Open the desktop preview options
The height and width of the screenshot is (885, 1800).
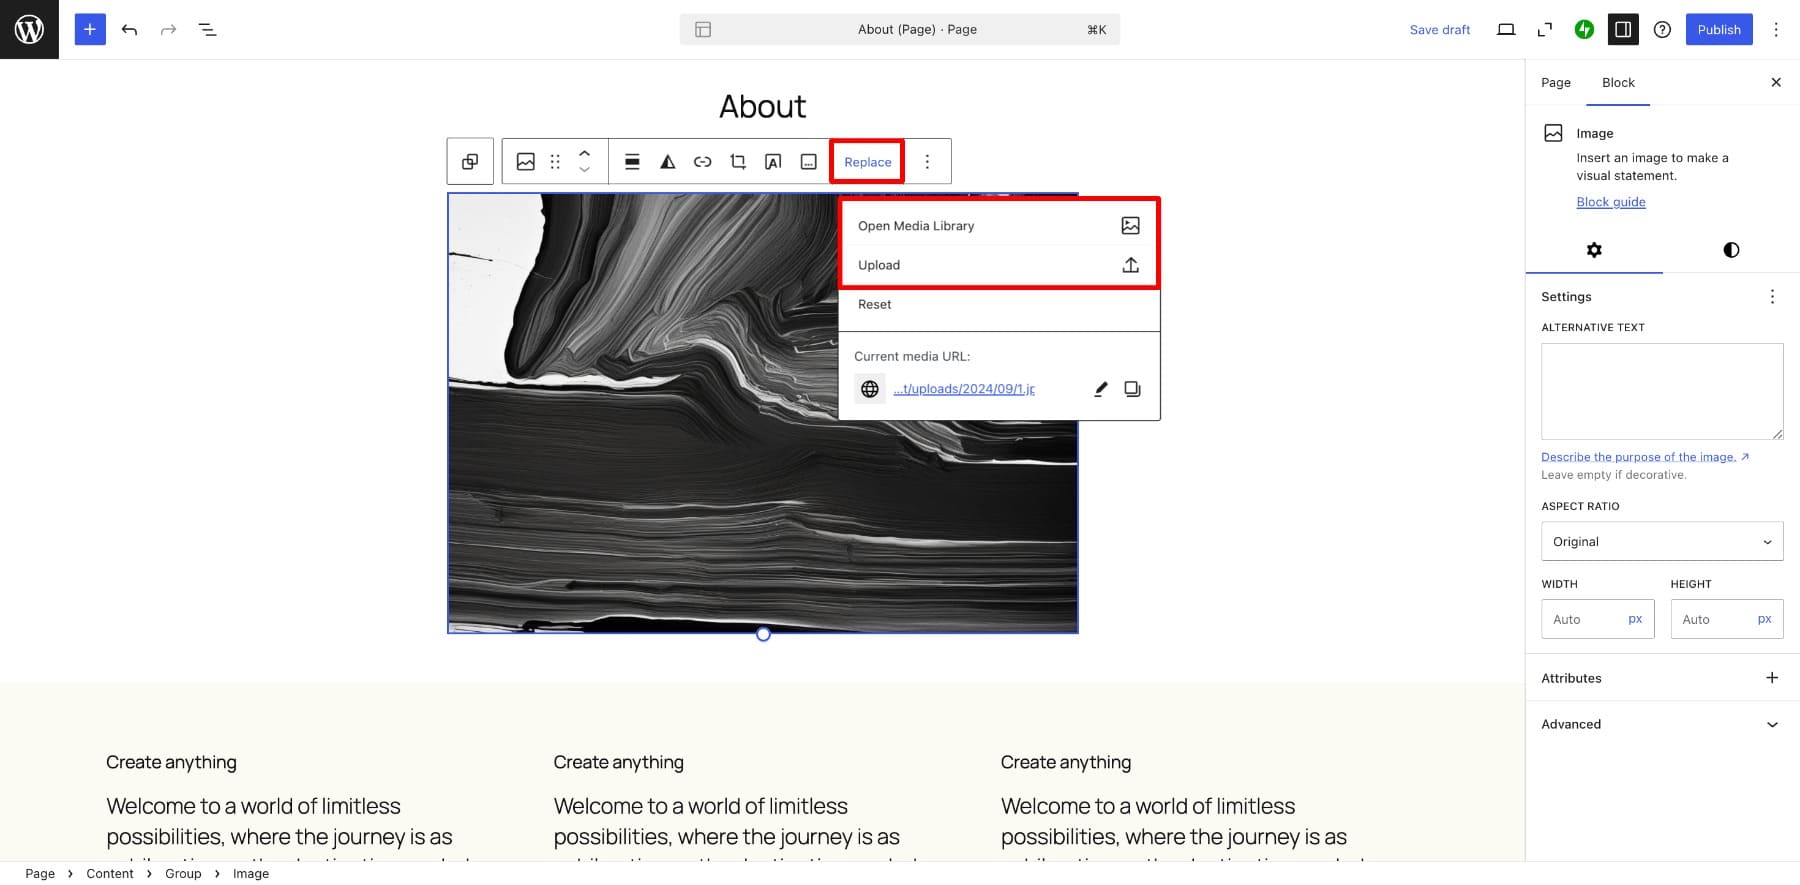pos(1506,29)
